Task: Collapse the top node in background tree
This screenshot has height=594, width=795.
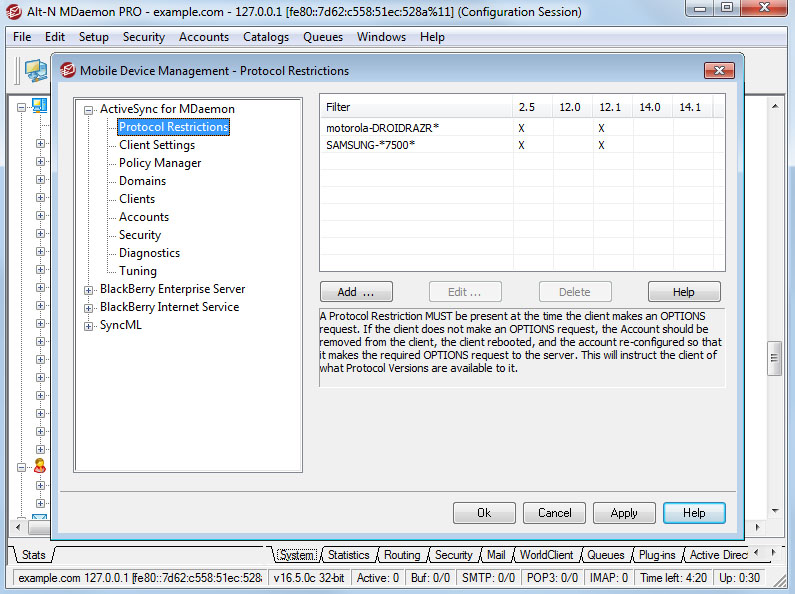Action: tap(21, 107)
